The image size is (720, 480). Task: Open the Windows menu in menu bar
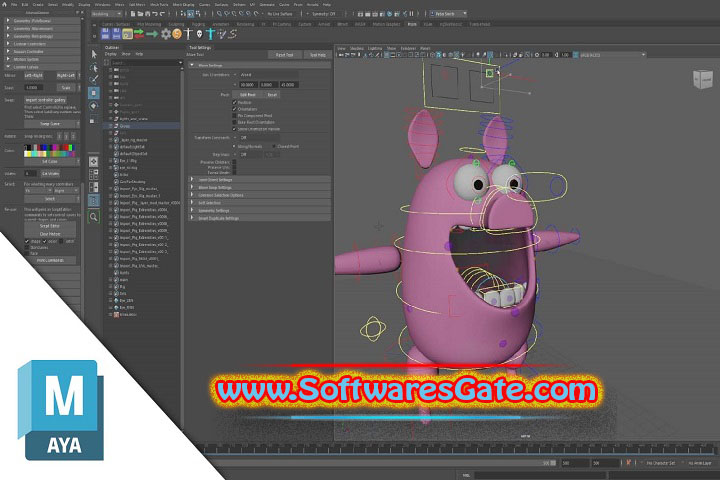(x=103, y=4)
